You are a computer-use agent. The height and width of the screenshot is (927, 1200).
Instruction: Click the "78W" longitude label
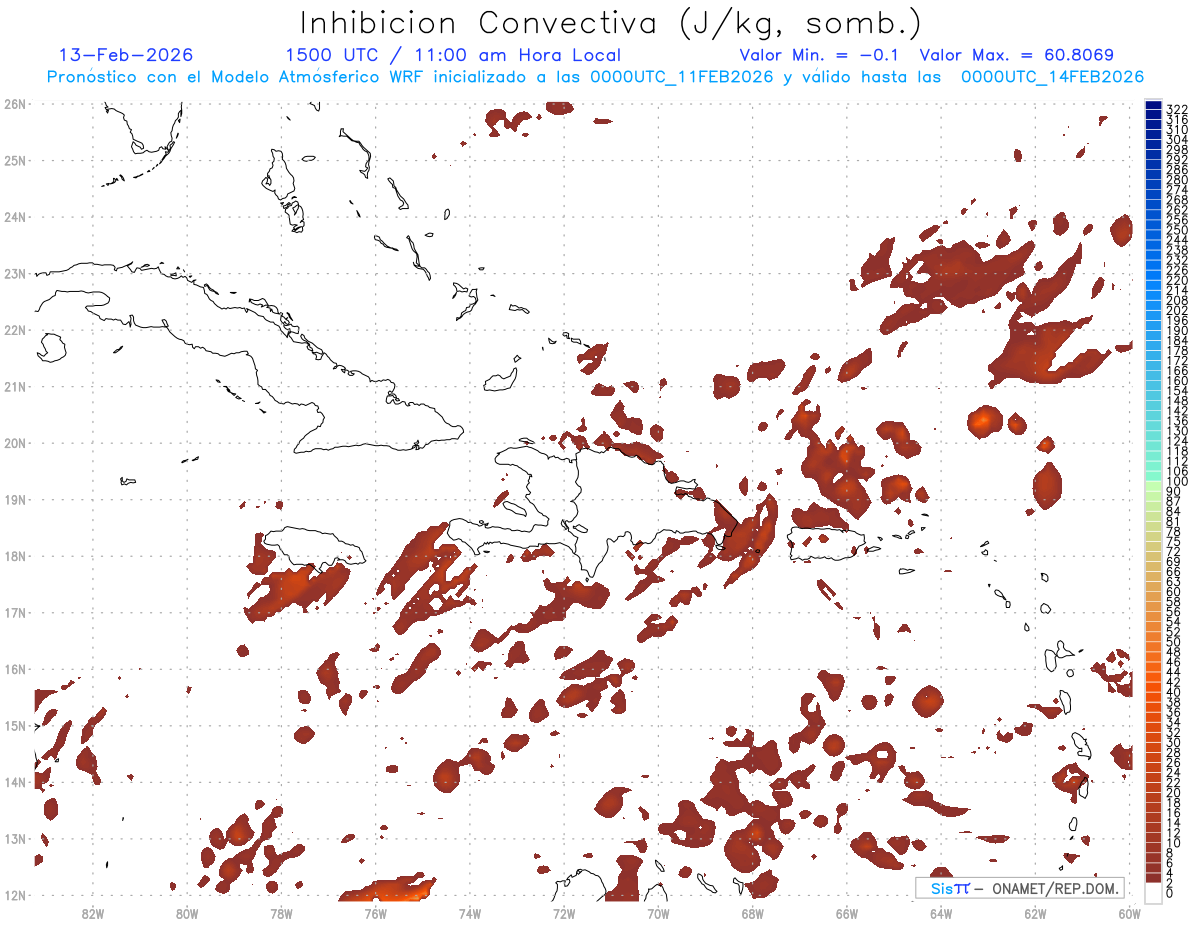pyautogui.click(x=281, y=913)
